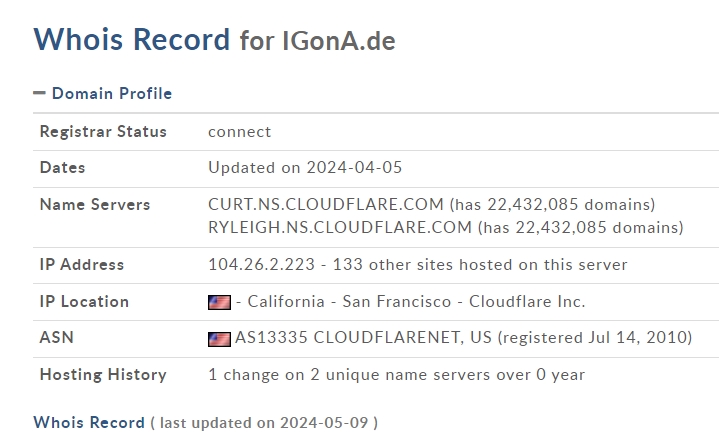Click the last updated 2024-05-09 text
719x440 pixels.
(x=264, y=422)
